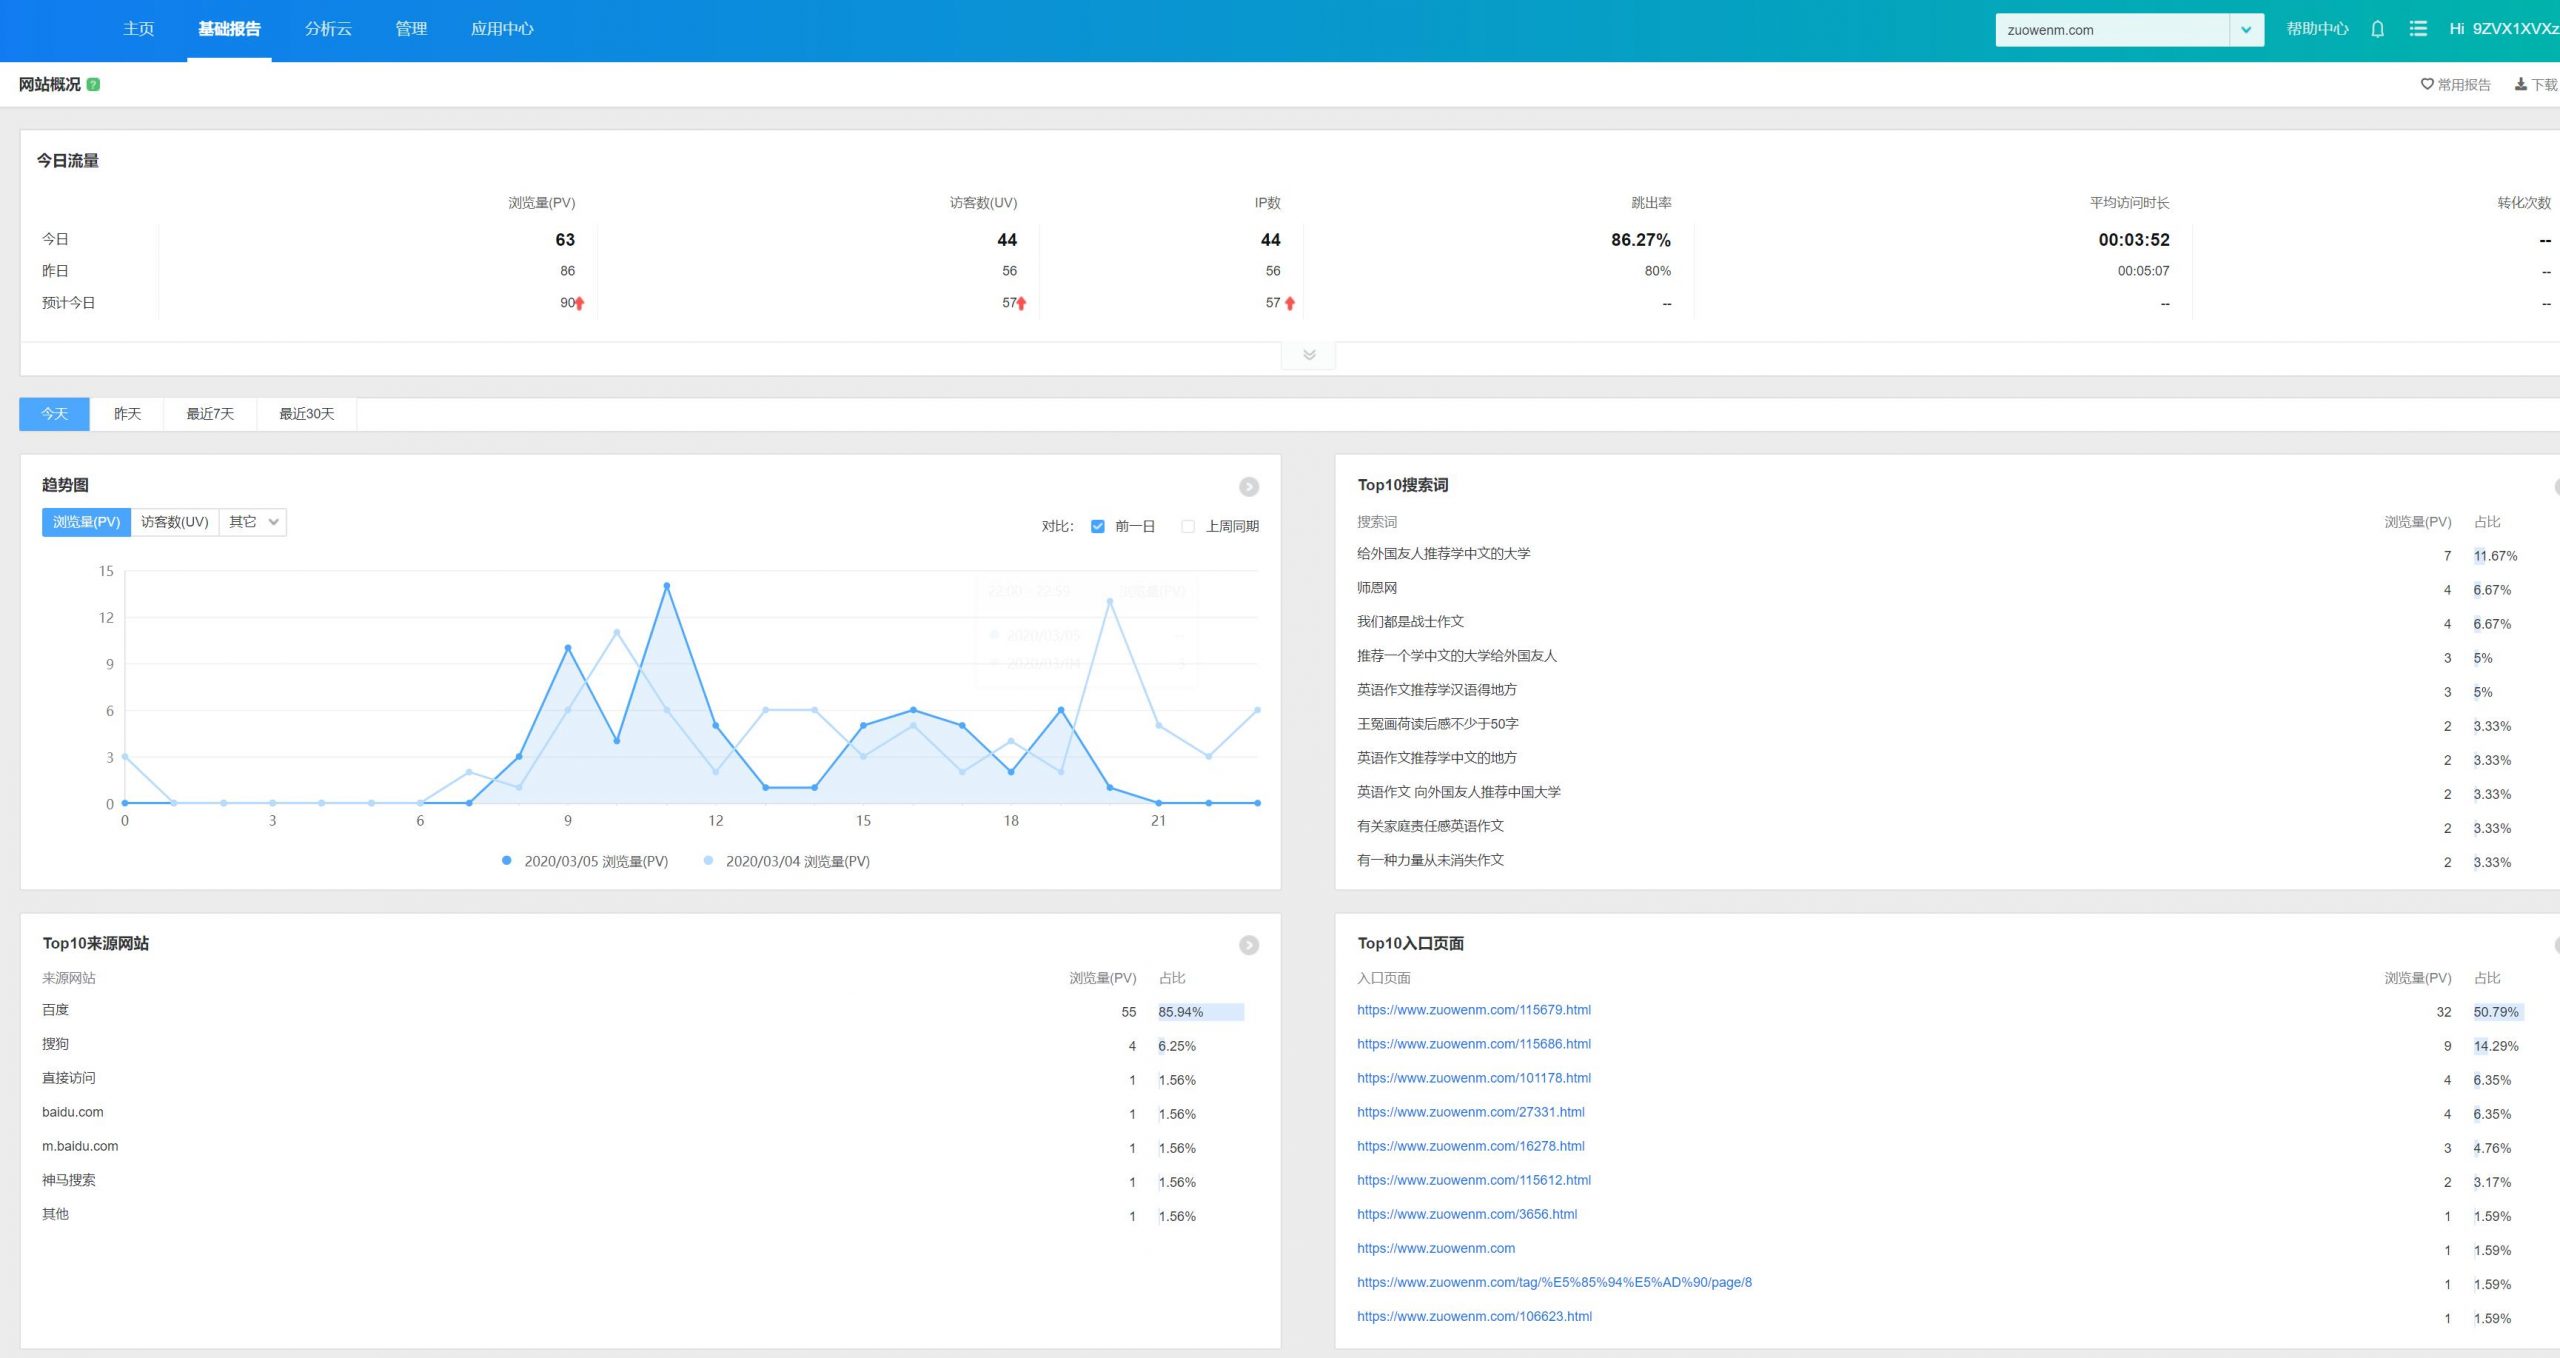Viewport: 2560px width, 1358px height.
Task: Click the zuowenm.com site selector field
Action: [x=2112, y=30]
